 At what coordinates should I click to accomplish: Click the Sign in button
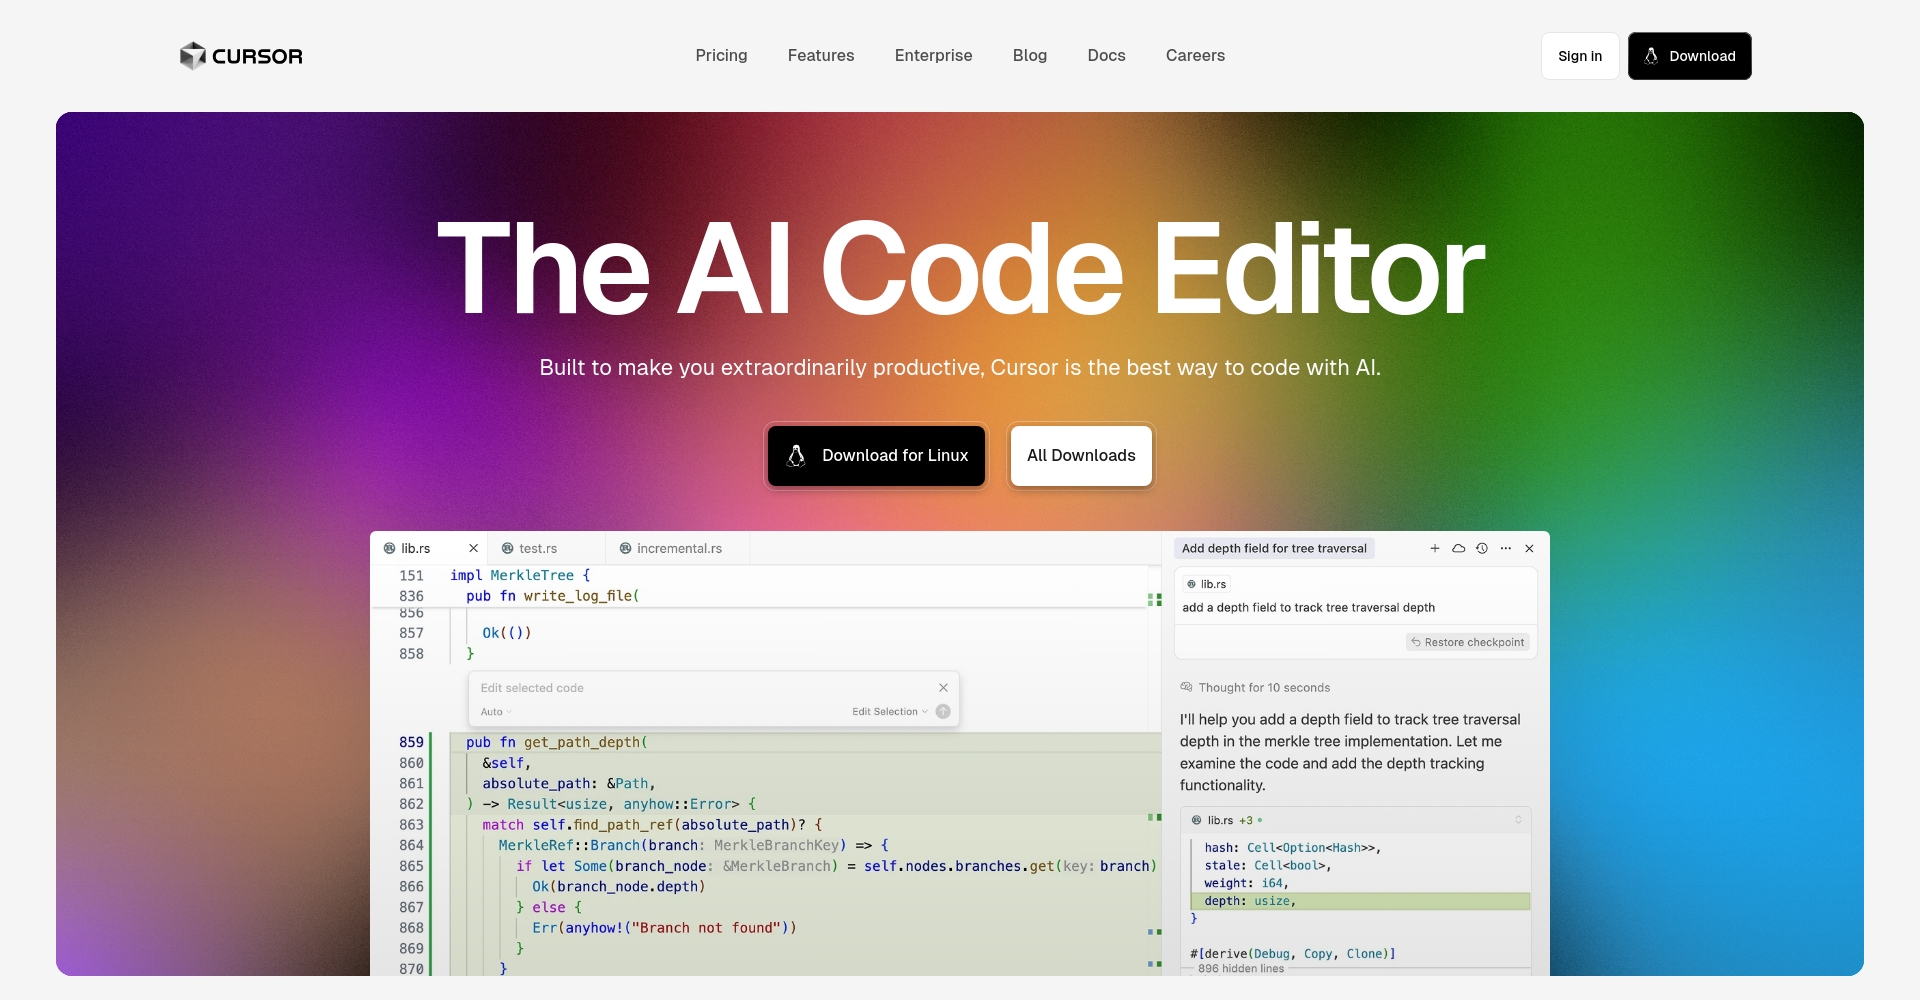[1579, 56]
